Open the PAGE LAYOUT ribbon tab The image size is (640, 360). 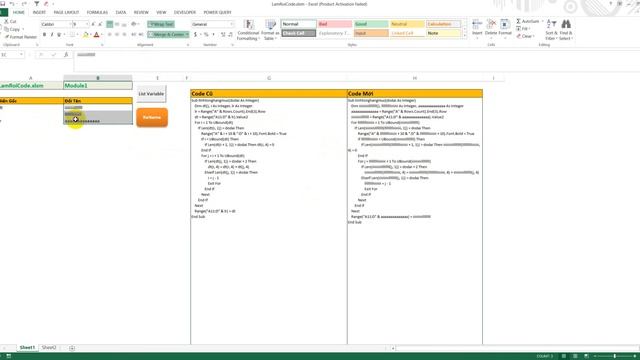click(x=66, y=13)
